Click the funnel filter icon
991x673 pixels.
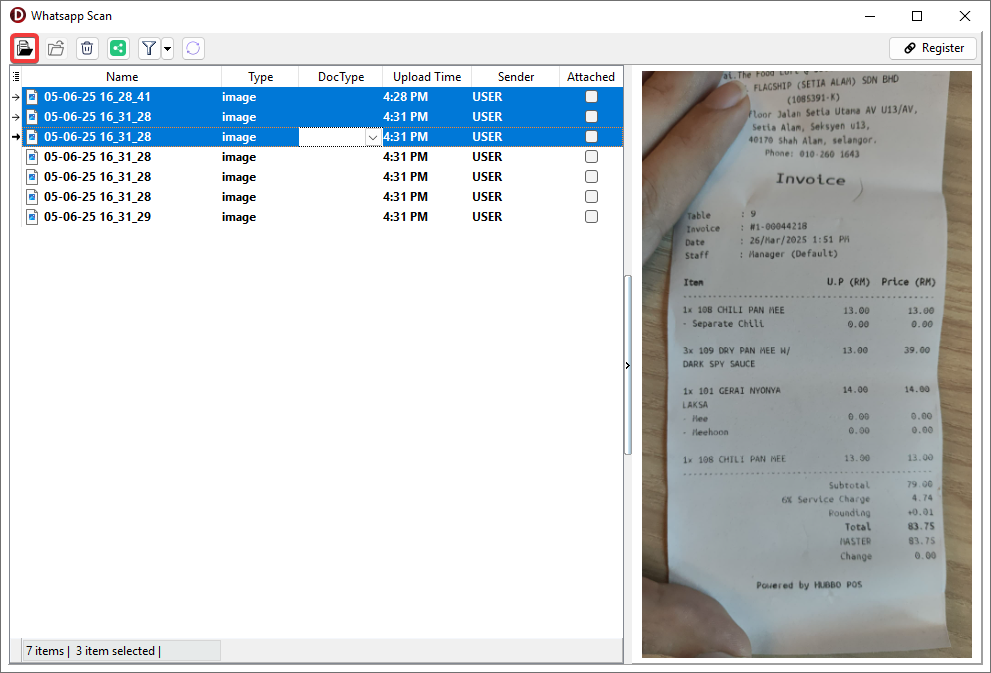(x=149, y=48)
